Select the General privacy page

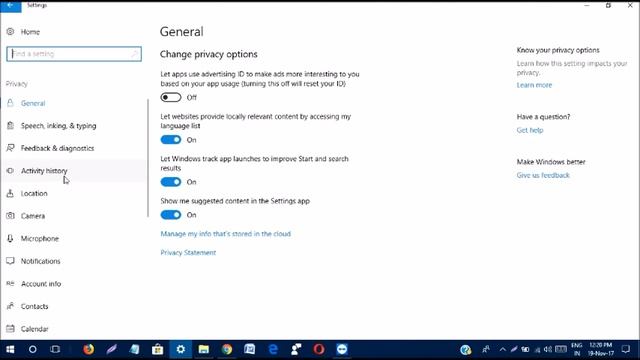click(x=33, y=103)
